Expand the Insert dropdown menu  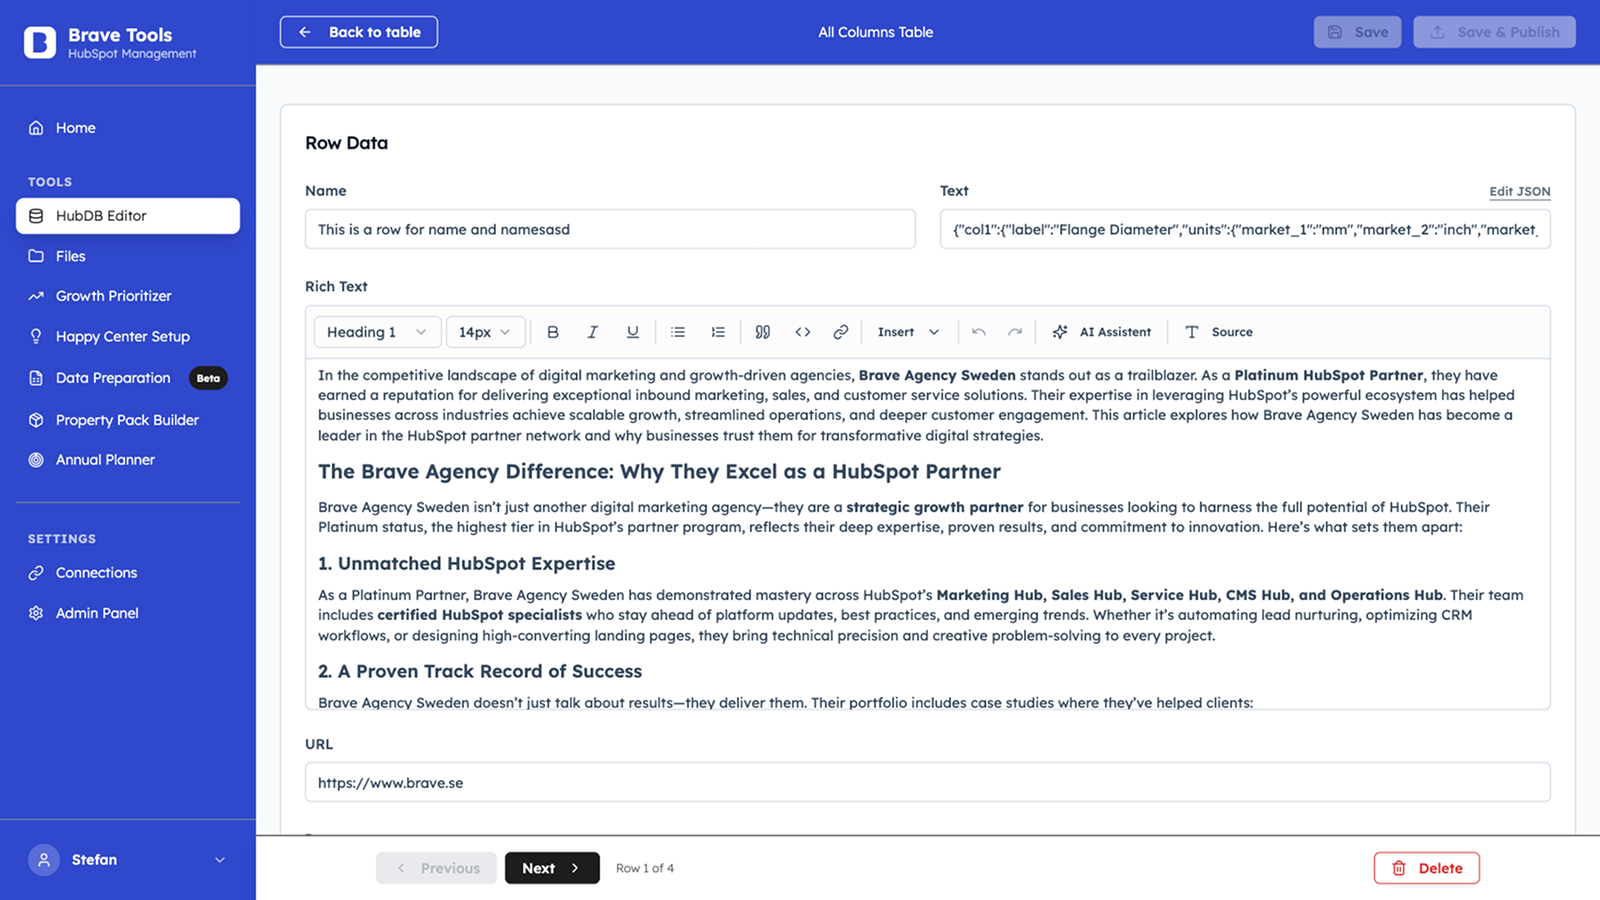coord(908,332)
